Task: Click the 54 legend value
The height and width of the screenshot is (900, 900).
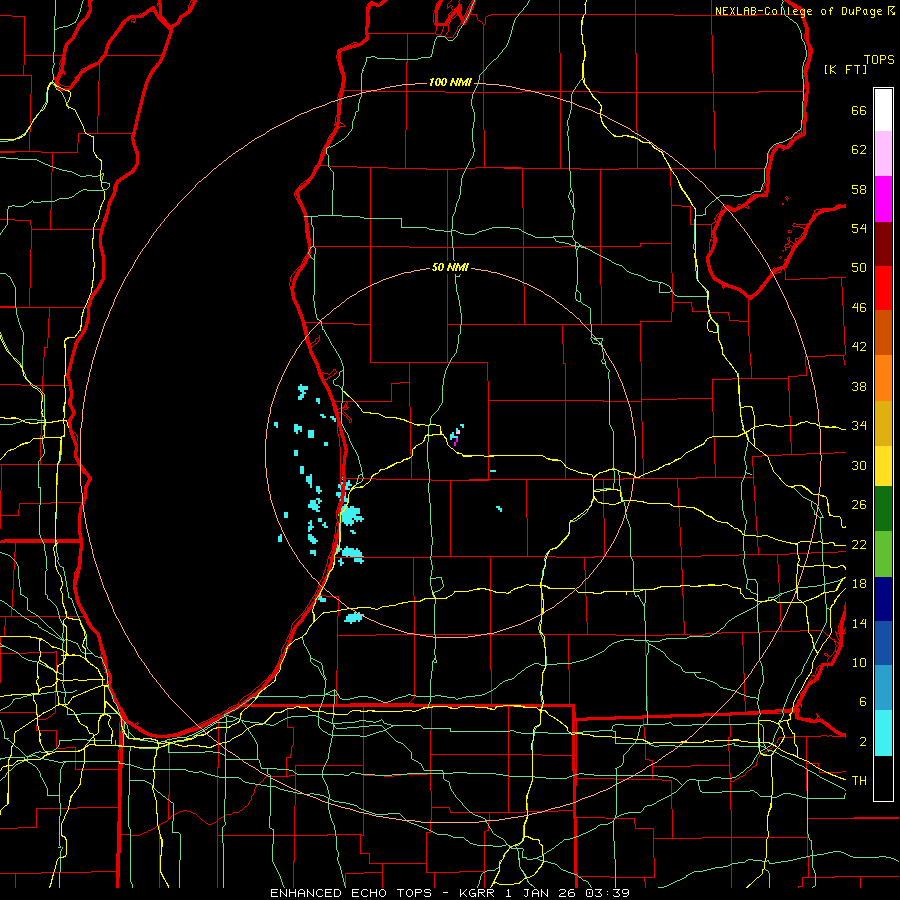Action: coord(859,228)
